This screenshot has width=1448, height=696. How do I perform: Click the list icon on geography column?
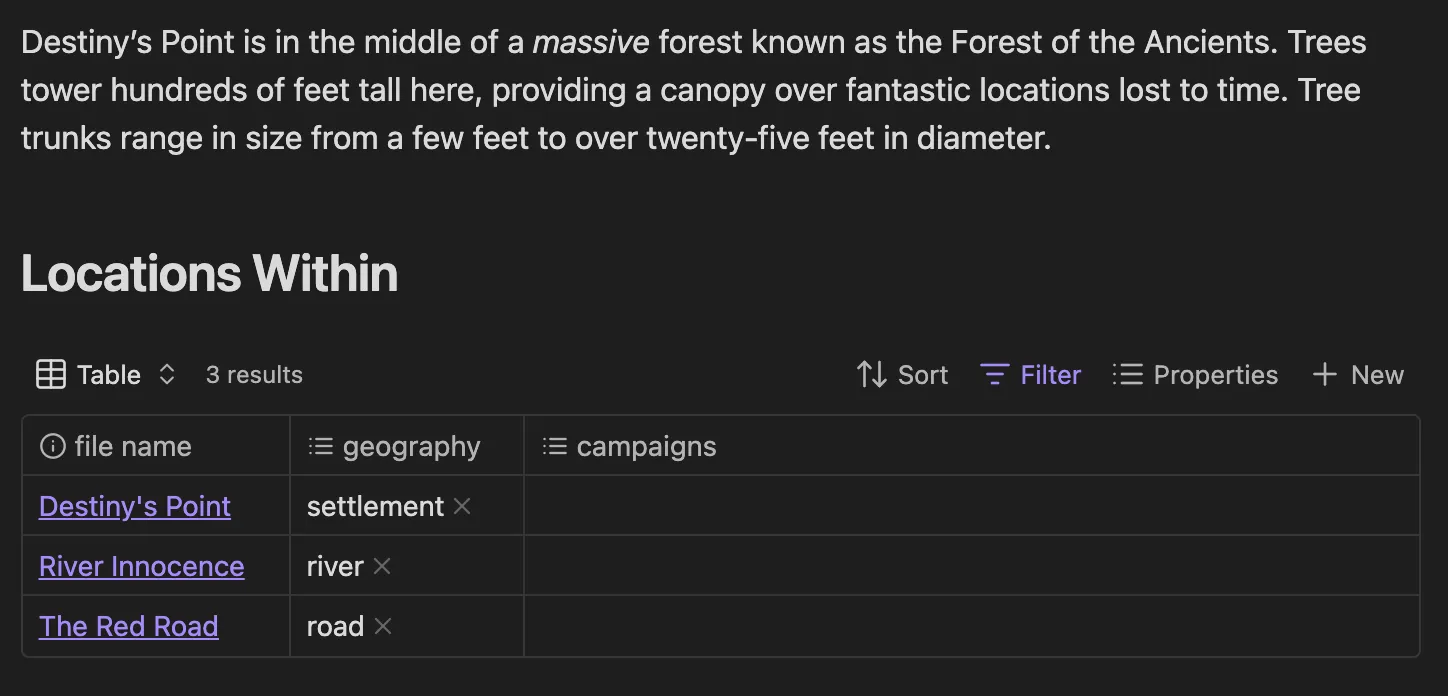(320, 445)
